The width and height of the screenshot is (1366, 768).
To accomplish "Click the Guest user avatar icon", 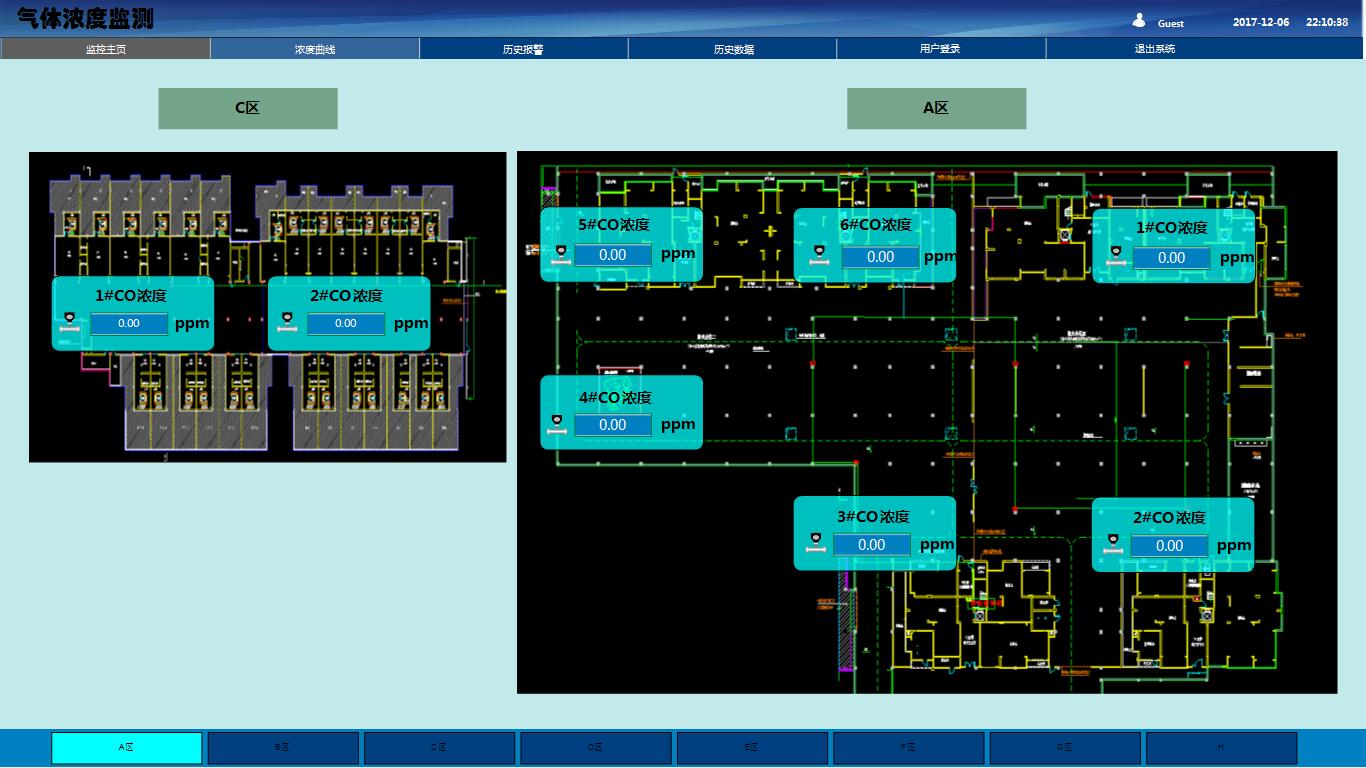I will click(1139, 21).
